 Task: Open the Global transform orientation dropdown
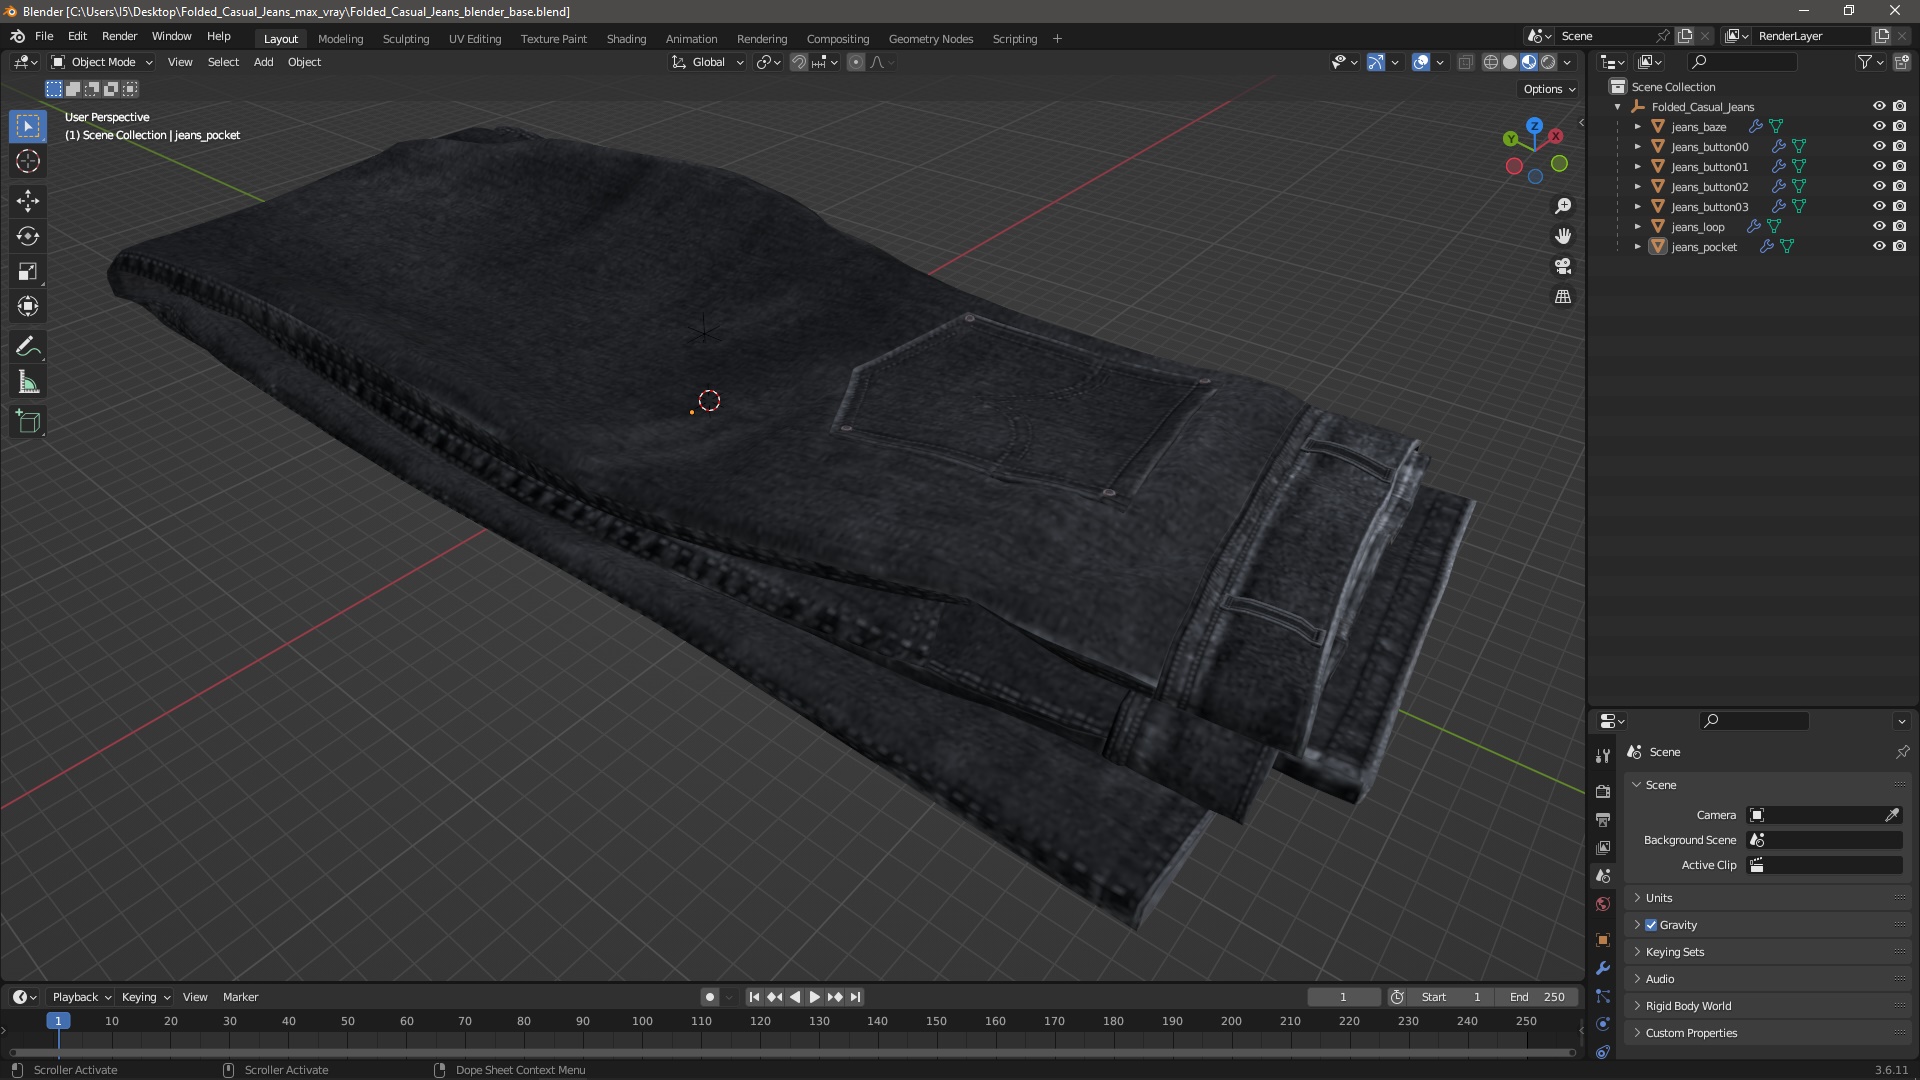[x=707, y=62]
